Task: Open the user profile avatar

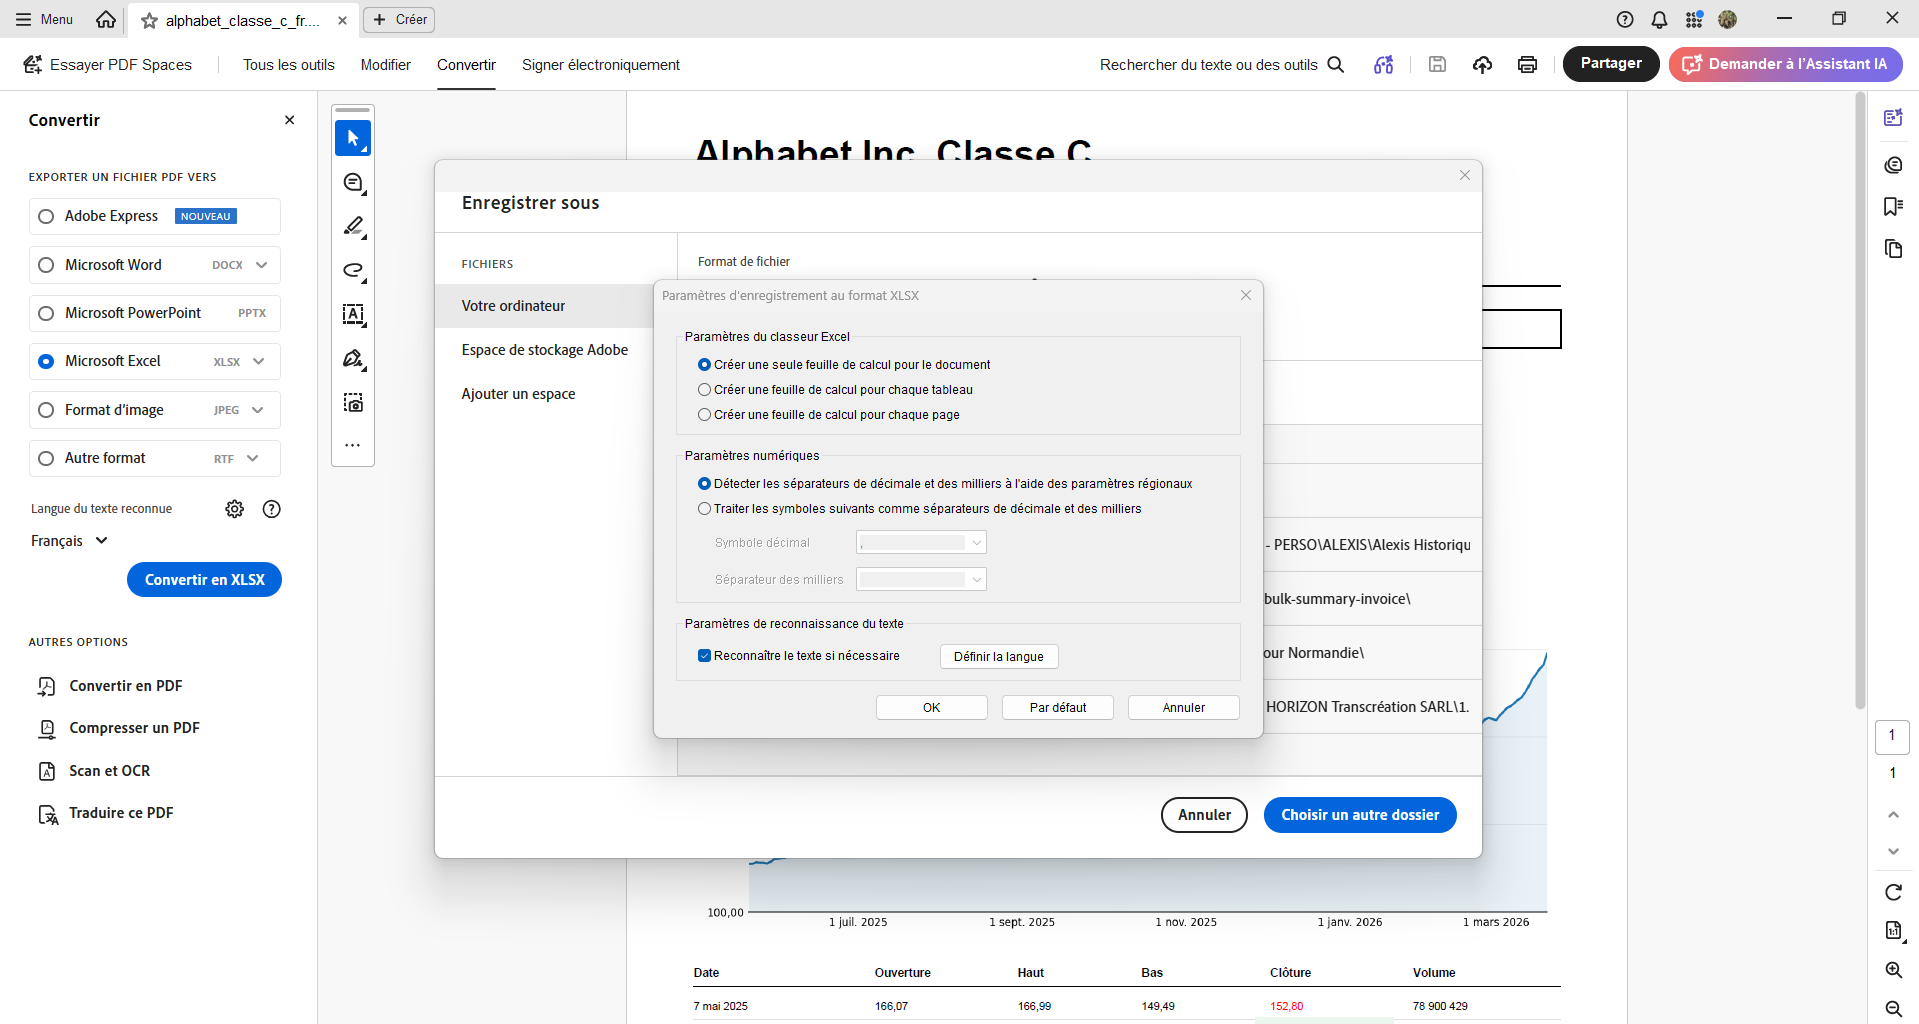Action: click(1727, 19)
